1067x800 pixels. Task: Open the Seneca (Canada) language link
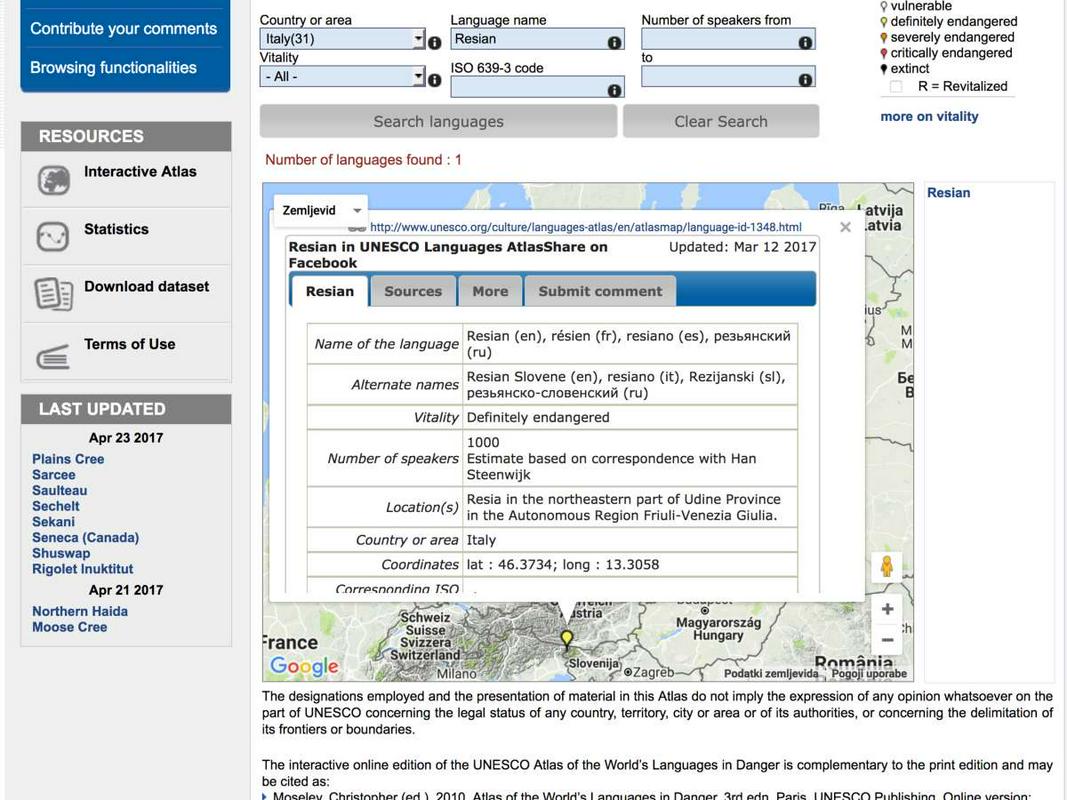pos(85,537)
